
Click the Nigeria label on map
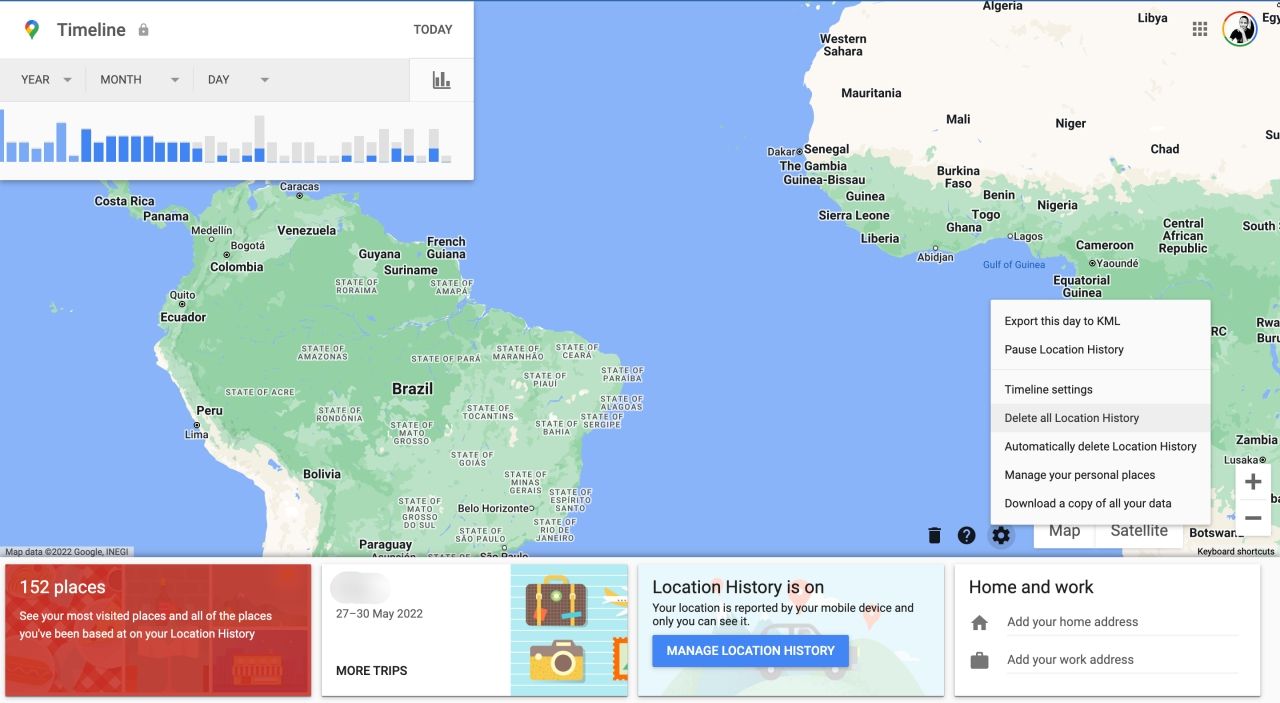tap(1057, 205)
